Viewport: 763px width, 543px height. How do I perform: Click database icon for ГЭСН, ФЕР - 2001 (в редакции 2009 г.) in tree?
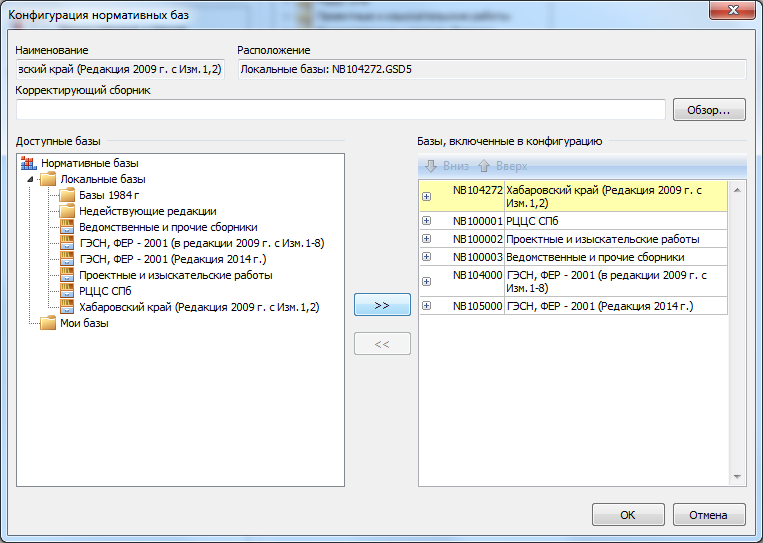[x=67, y=243]
